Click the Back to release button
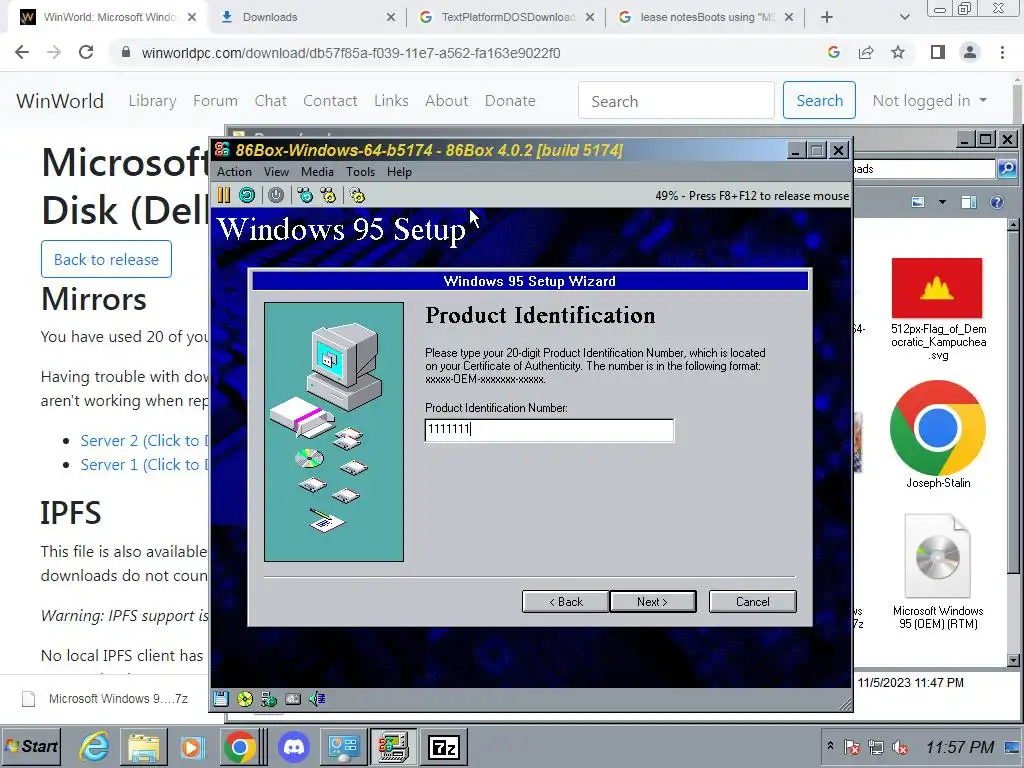 [106, 259]
